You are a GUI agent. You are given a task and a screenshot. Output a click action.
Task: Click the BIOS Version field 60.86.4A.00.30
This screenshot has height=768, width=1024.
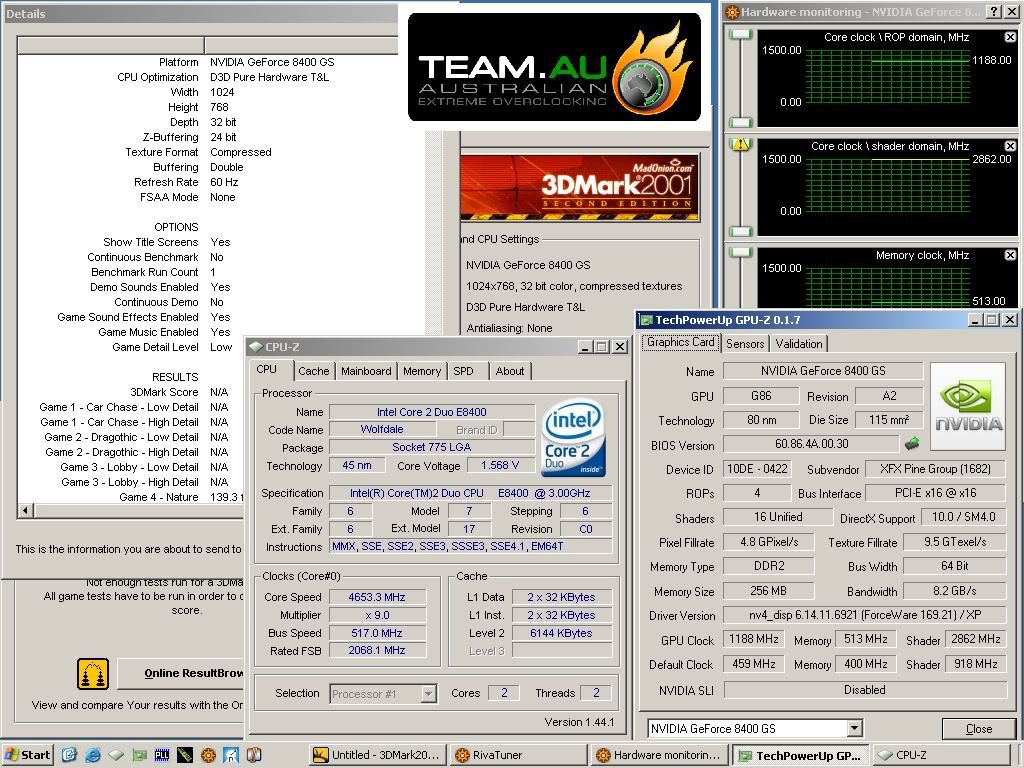(x=812, y=444)
